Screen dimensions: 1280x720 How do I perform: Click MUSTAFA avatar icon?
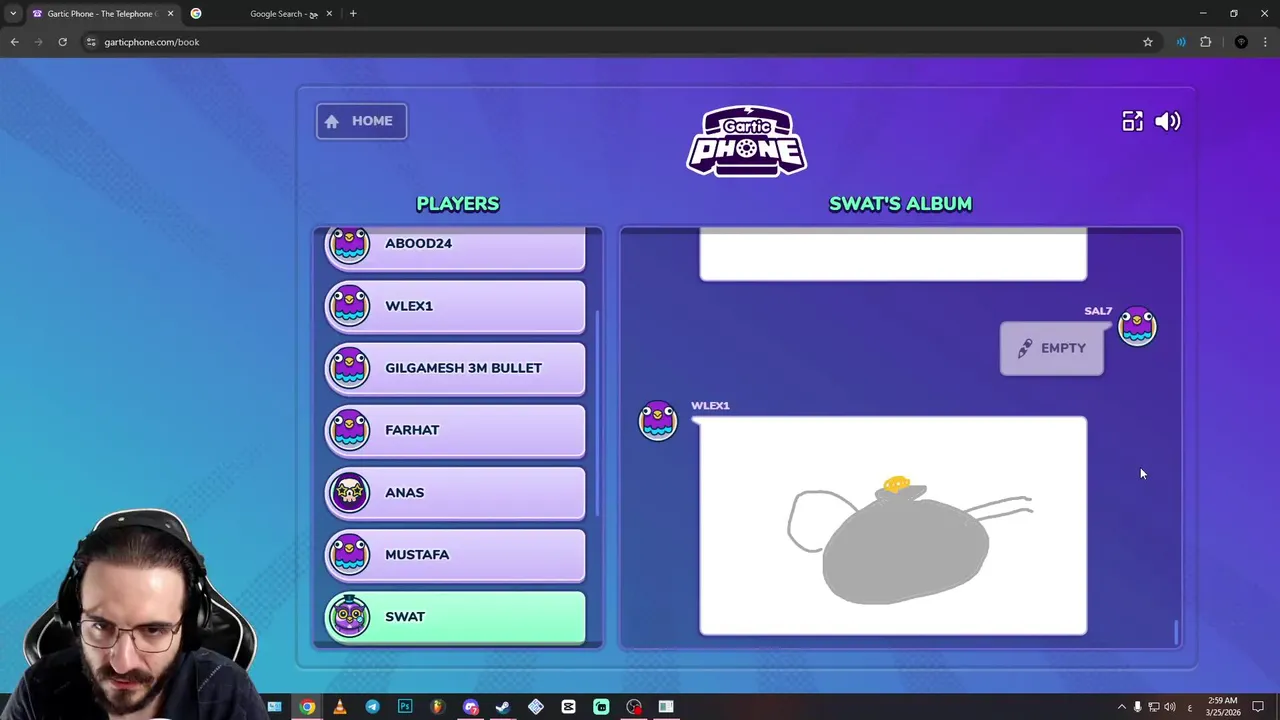[x=350, y=554]
